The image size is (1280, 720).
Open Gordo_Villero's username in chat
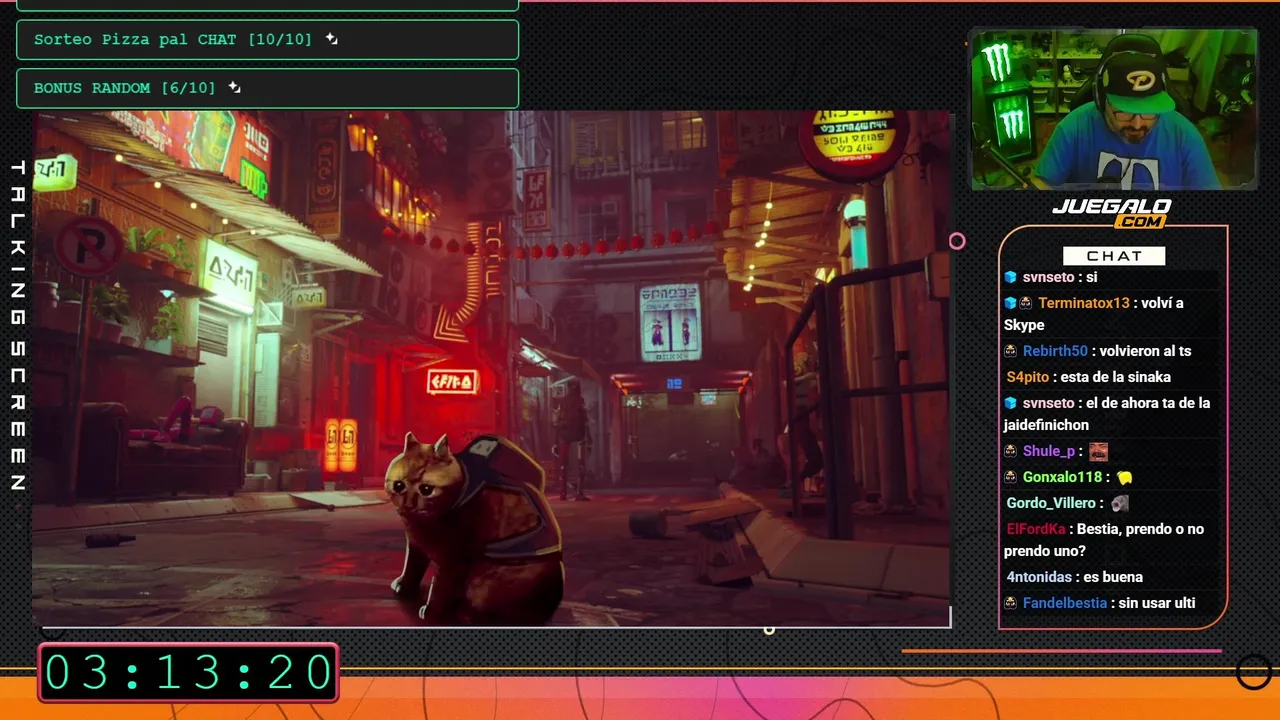coord(1051,503)
